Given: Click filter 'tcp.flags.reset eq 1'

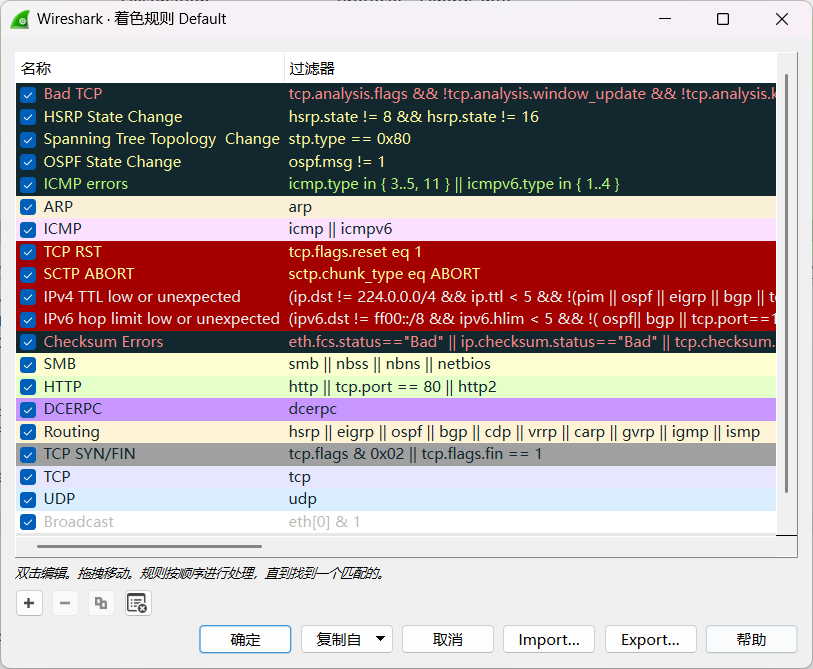Looking at the screenshot, I should (x=355, y=252).
